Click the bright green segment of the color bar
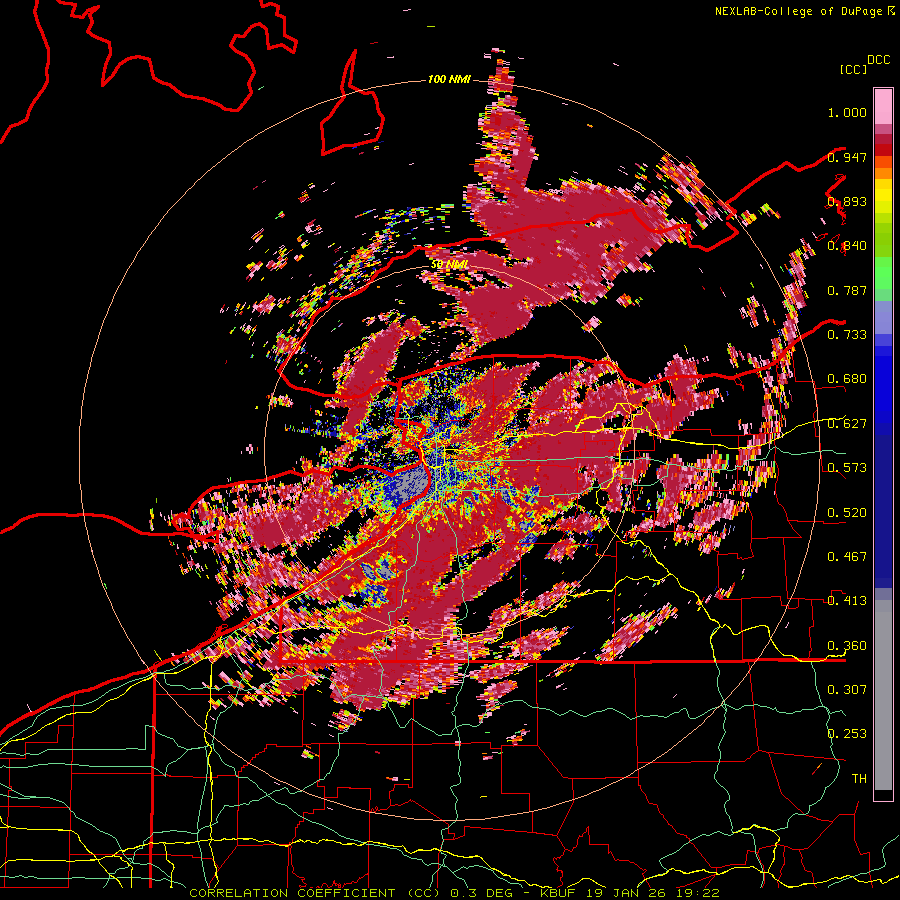 [x=883, y=273]
